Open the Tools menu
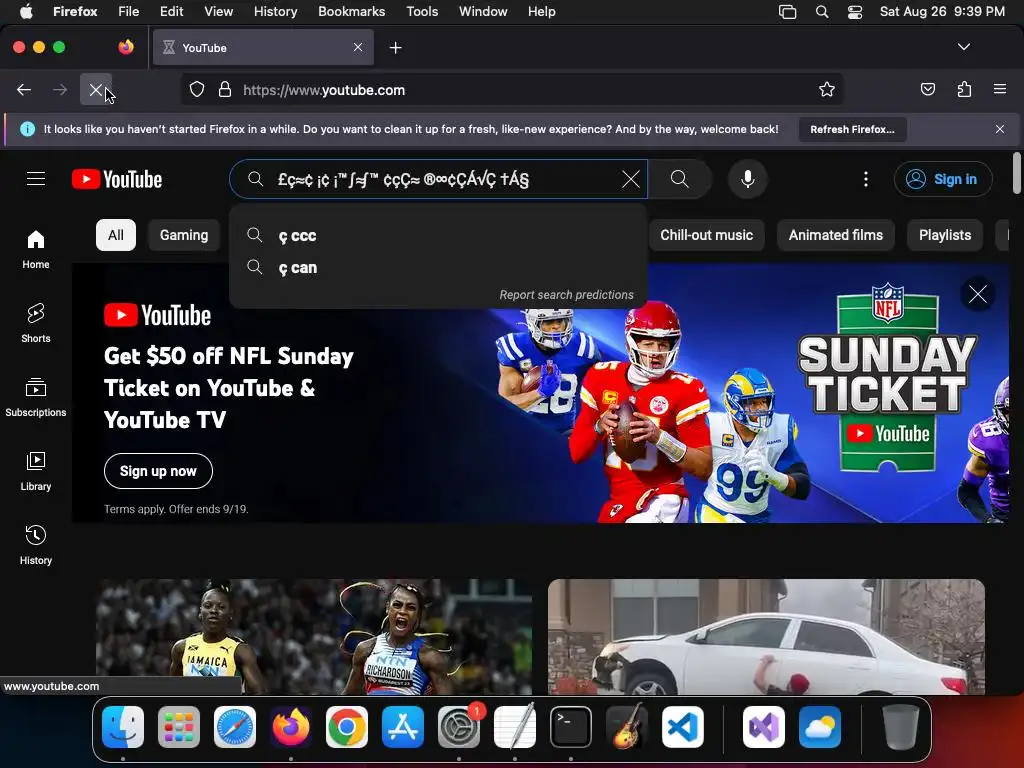 pos(422,11)
